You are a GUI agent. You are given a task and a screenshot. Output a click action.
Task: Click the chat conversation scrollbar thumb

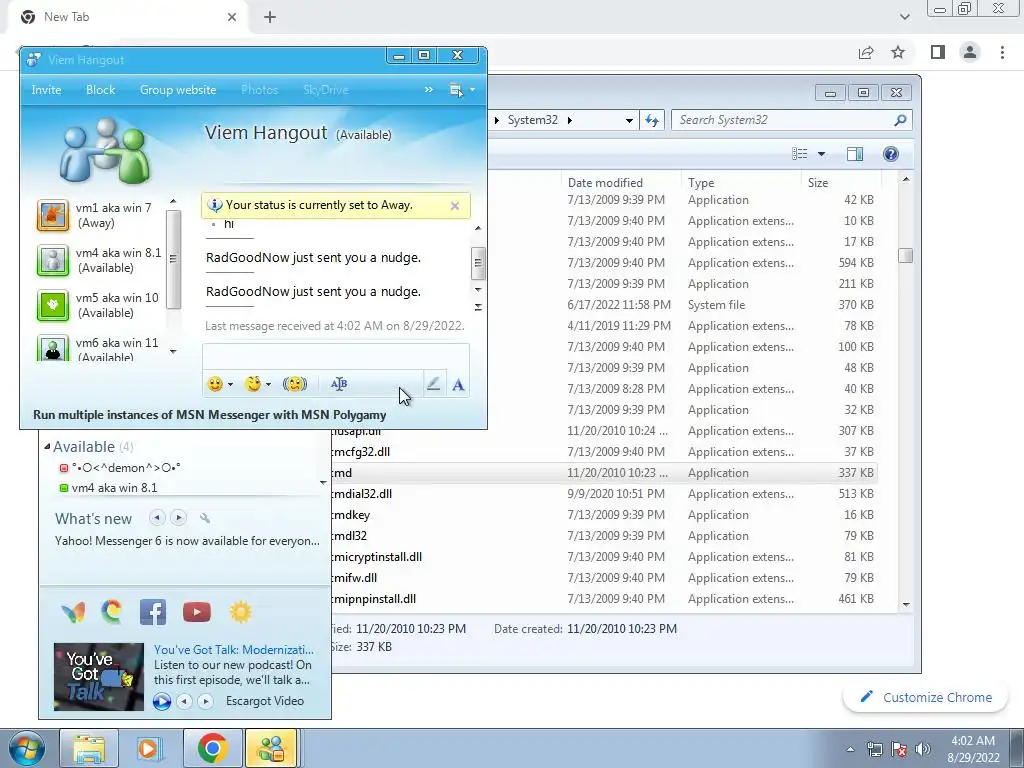(x=478, y=263)
